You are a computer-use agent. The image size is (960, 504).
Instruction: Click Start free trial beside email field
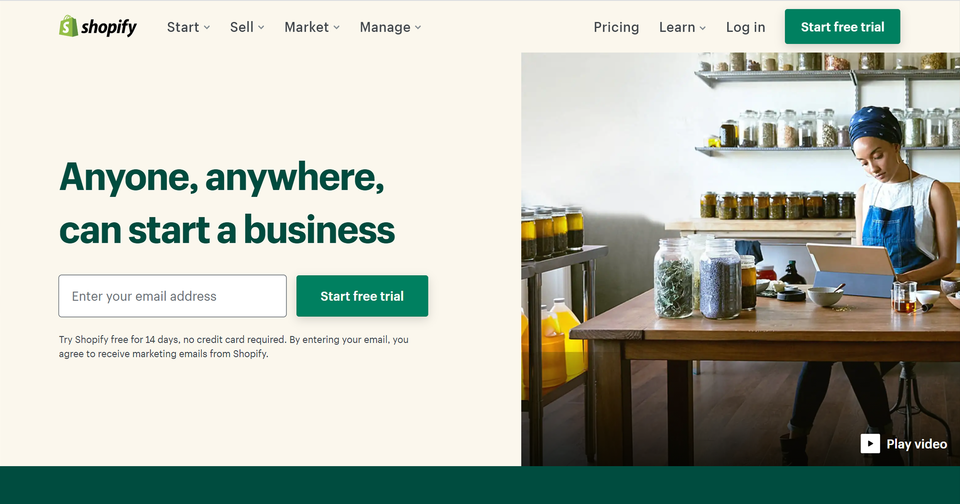pyautogui.click(x=362, y=296)
